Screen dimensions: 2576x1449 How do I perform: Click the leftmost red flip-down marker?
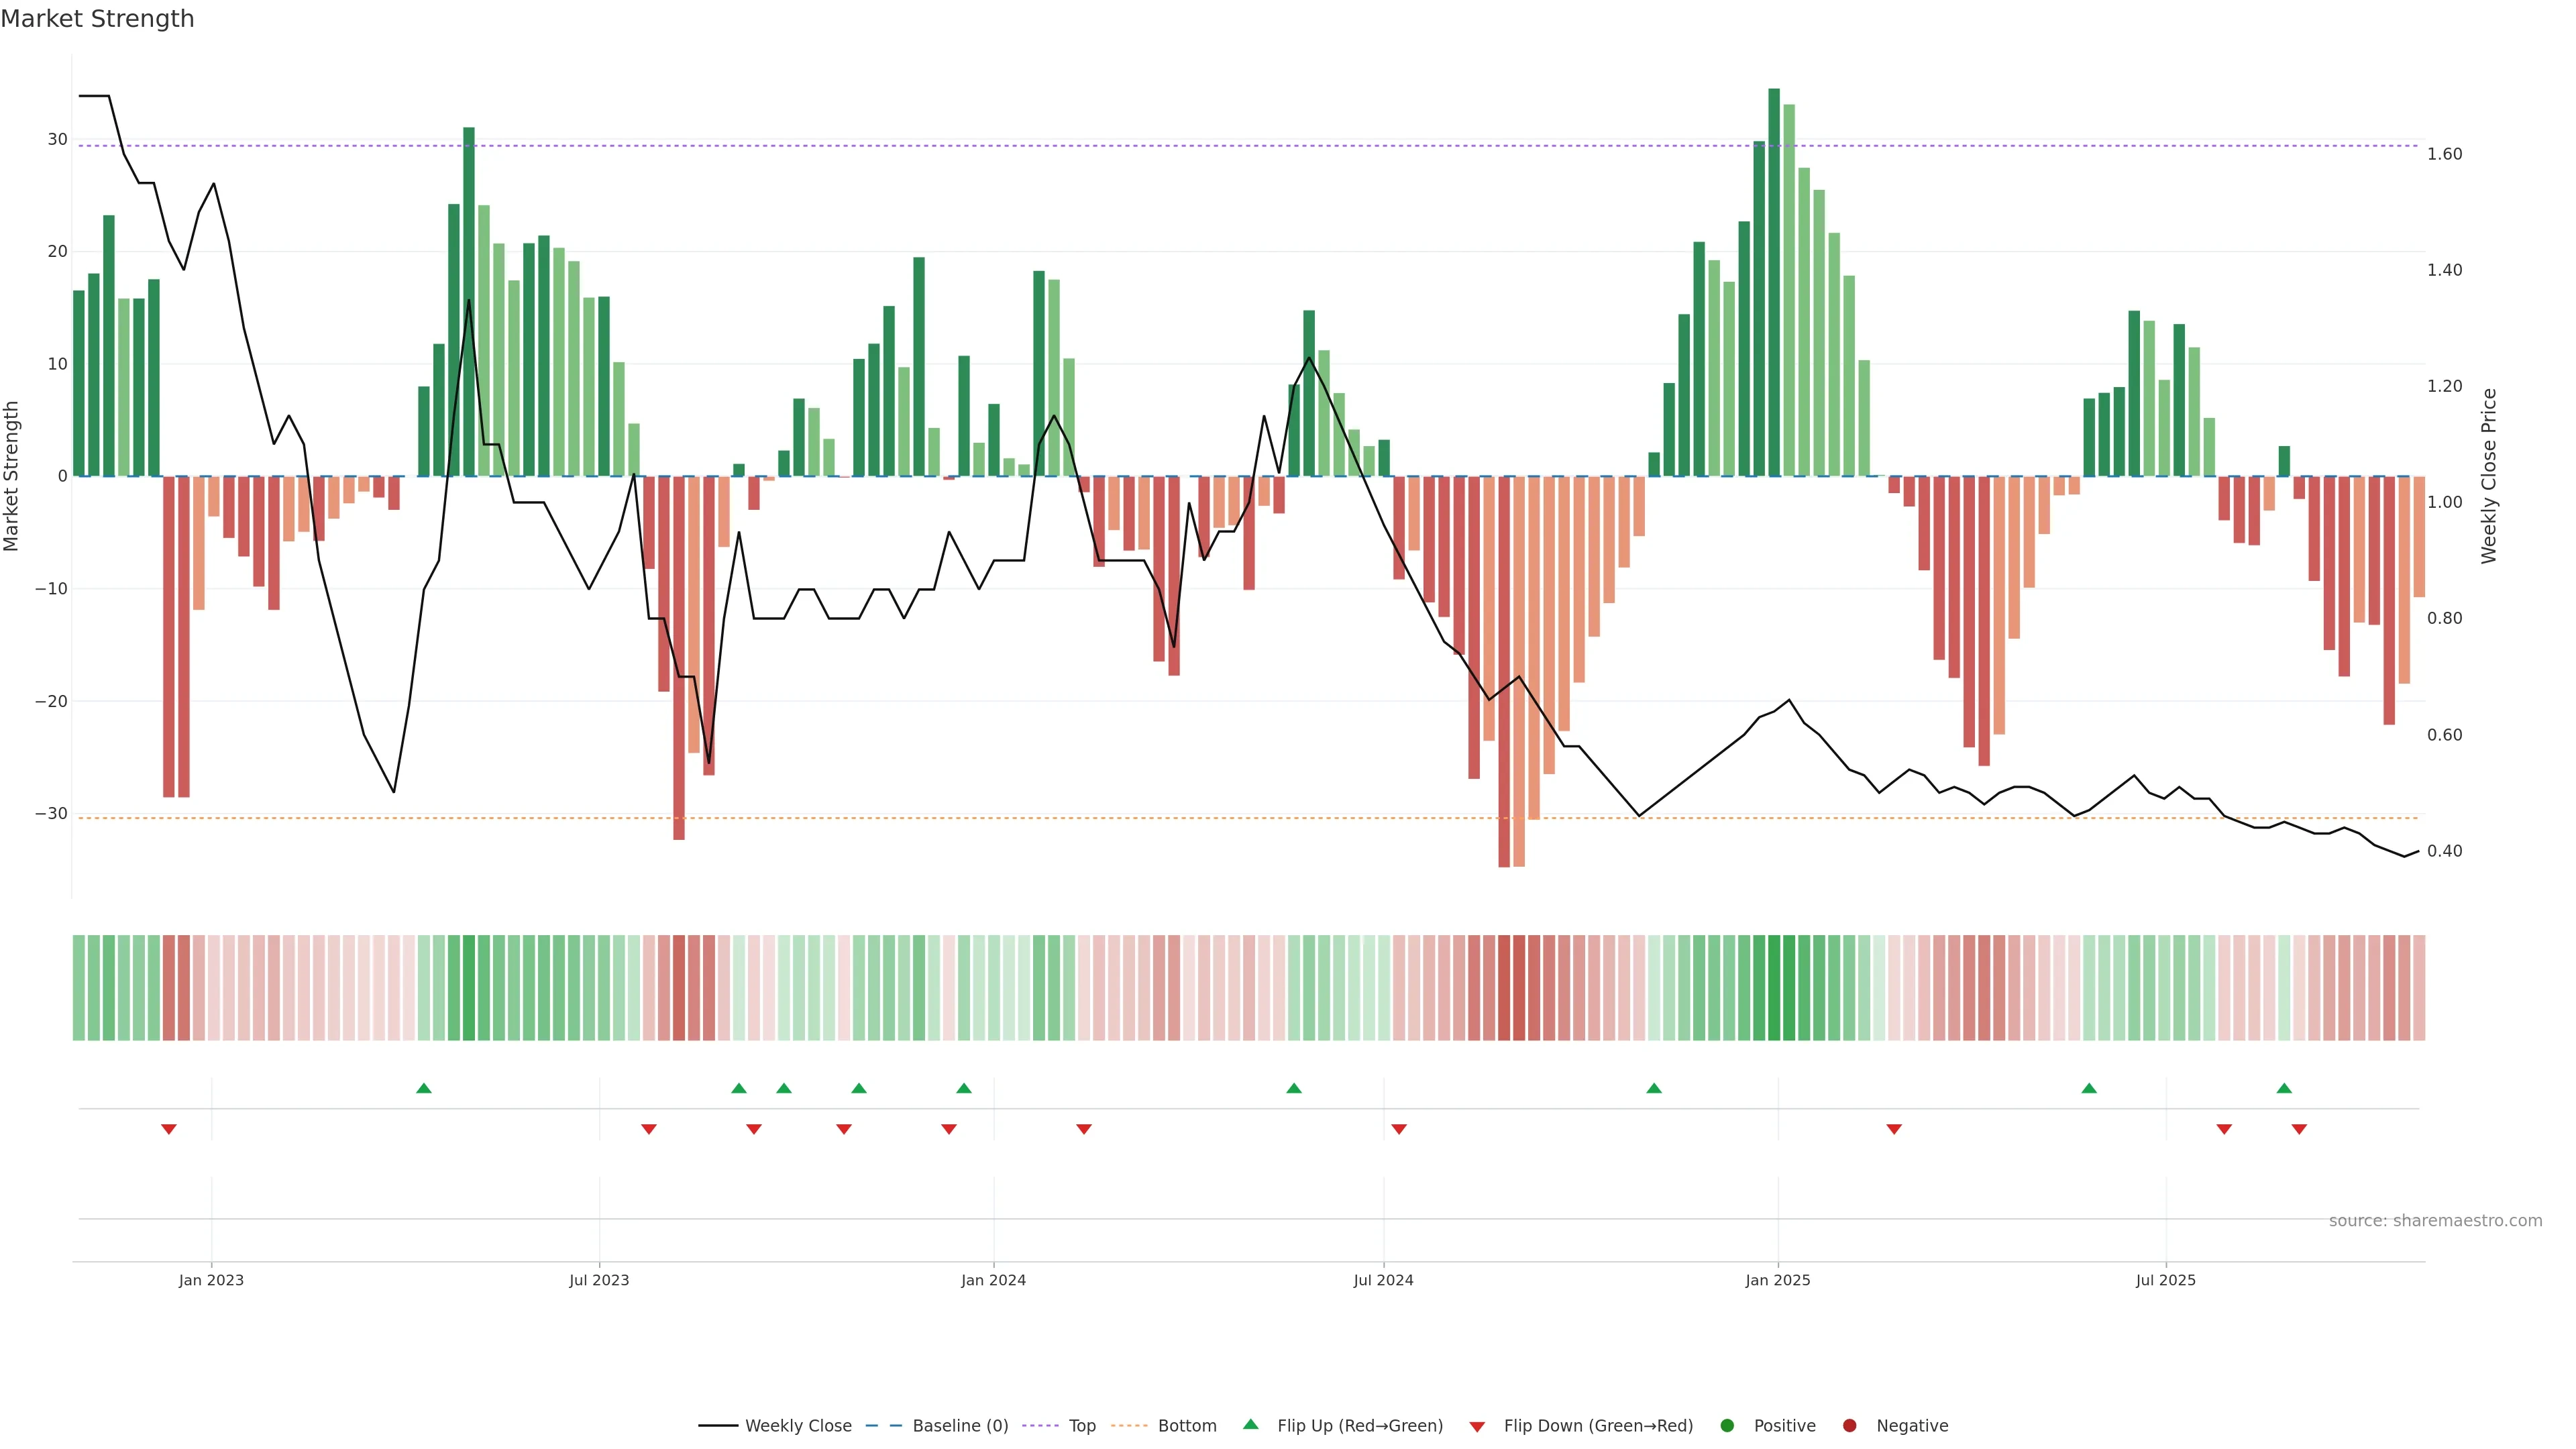[x=169, y=1129]
